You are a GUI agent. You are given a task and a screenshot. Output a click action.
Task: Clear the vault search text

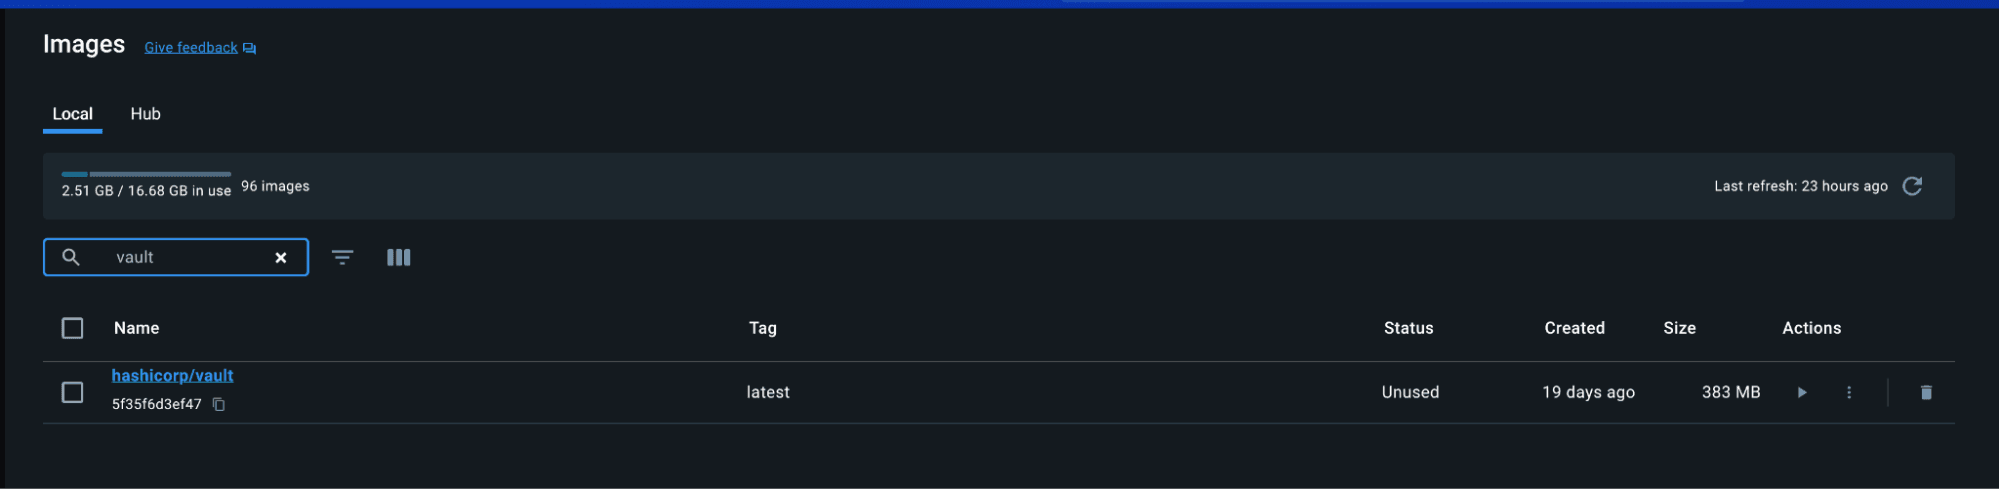tap(281, 258)
